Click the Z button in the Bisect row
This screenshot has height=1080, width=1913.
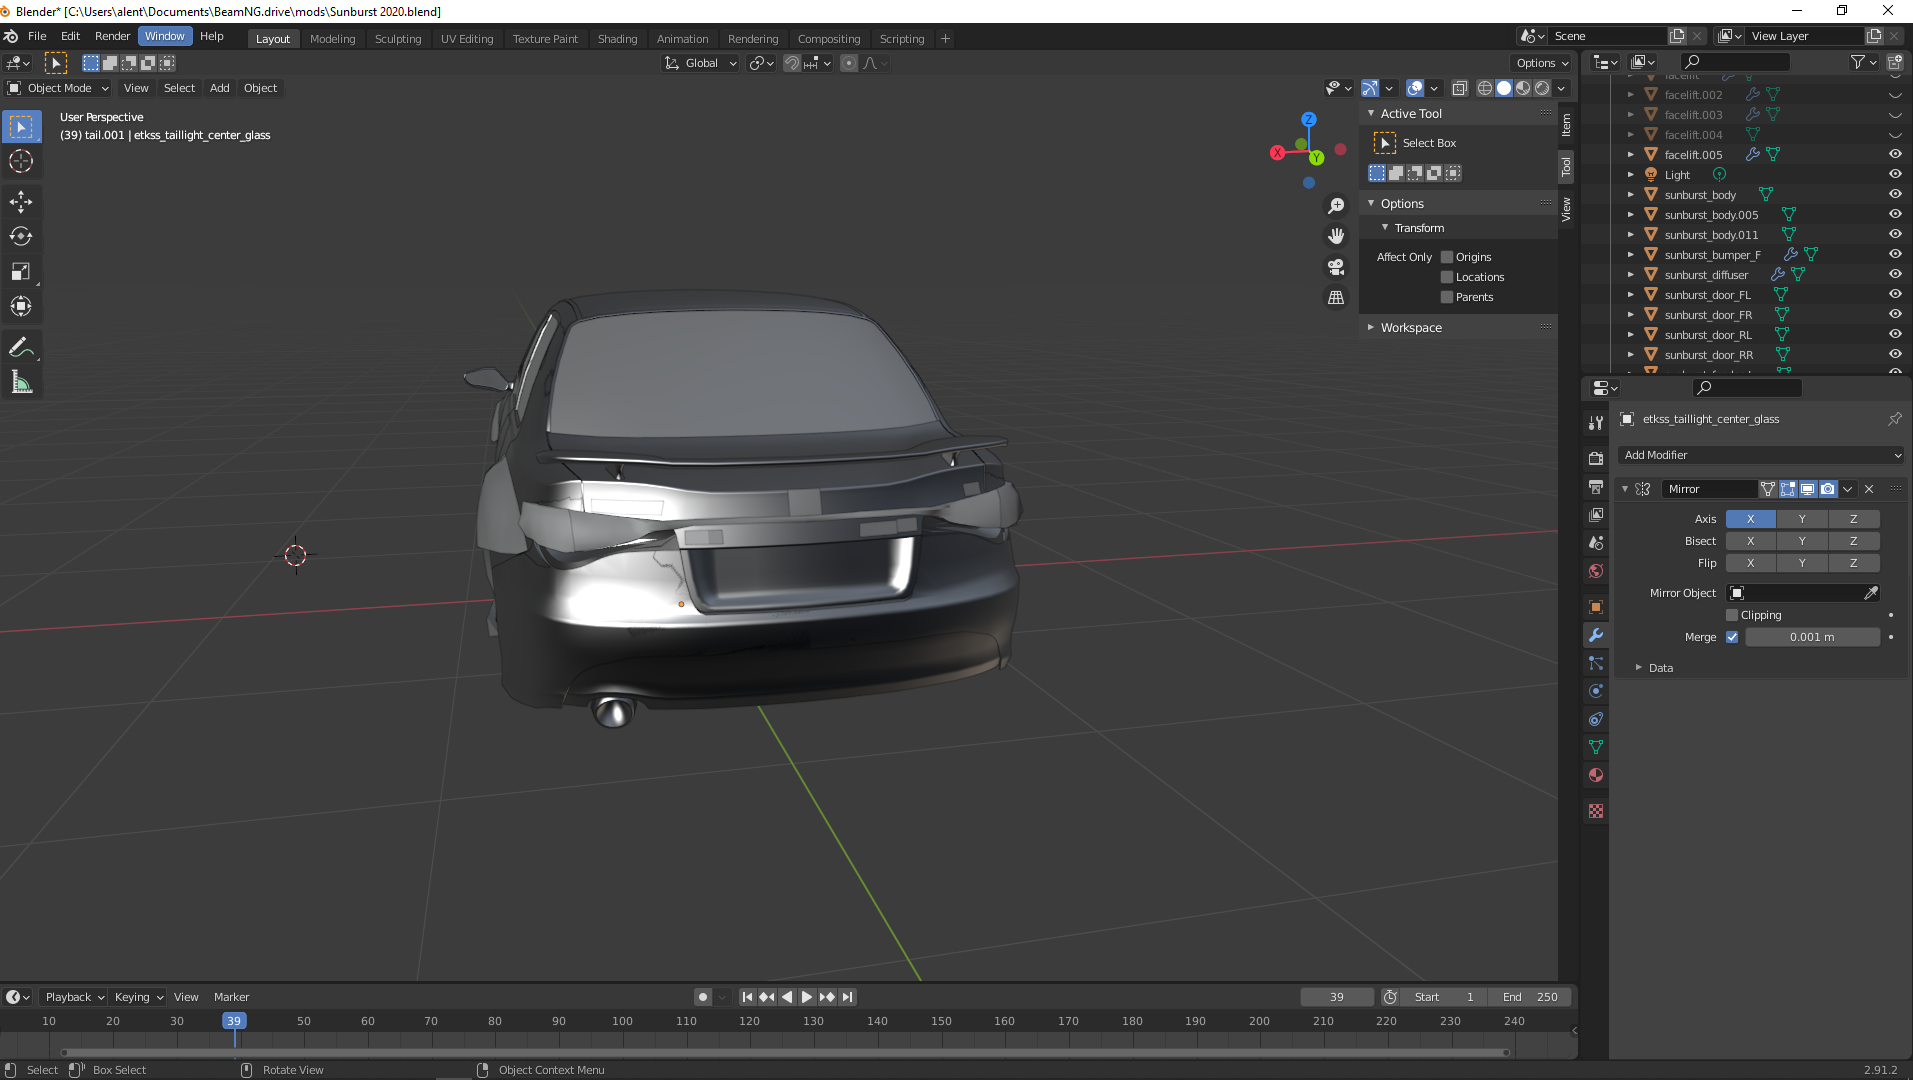click(1853, 541)
